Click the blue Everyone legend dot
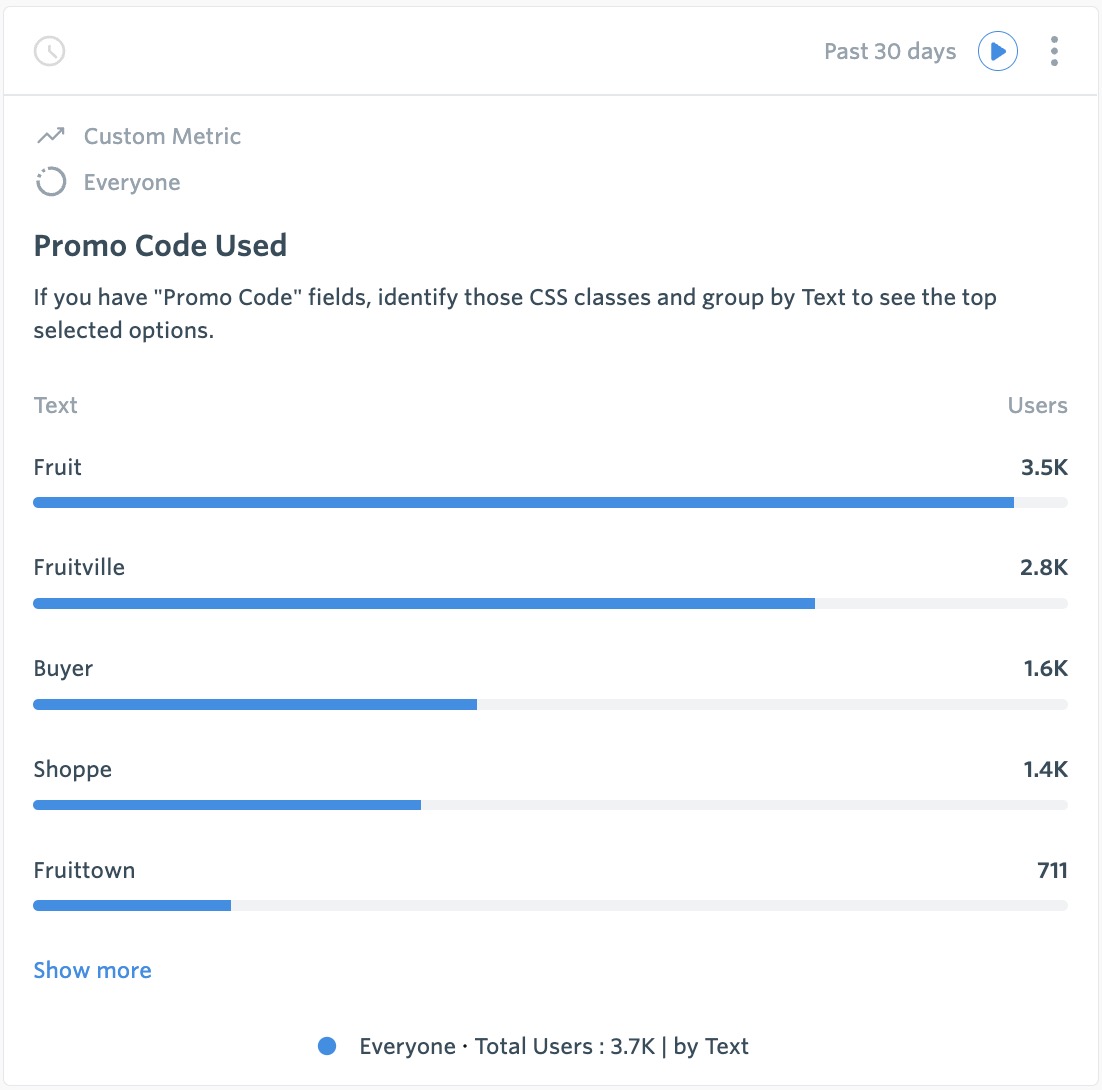Screen dimensions: 1102x1090 click(327, 1046)
